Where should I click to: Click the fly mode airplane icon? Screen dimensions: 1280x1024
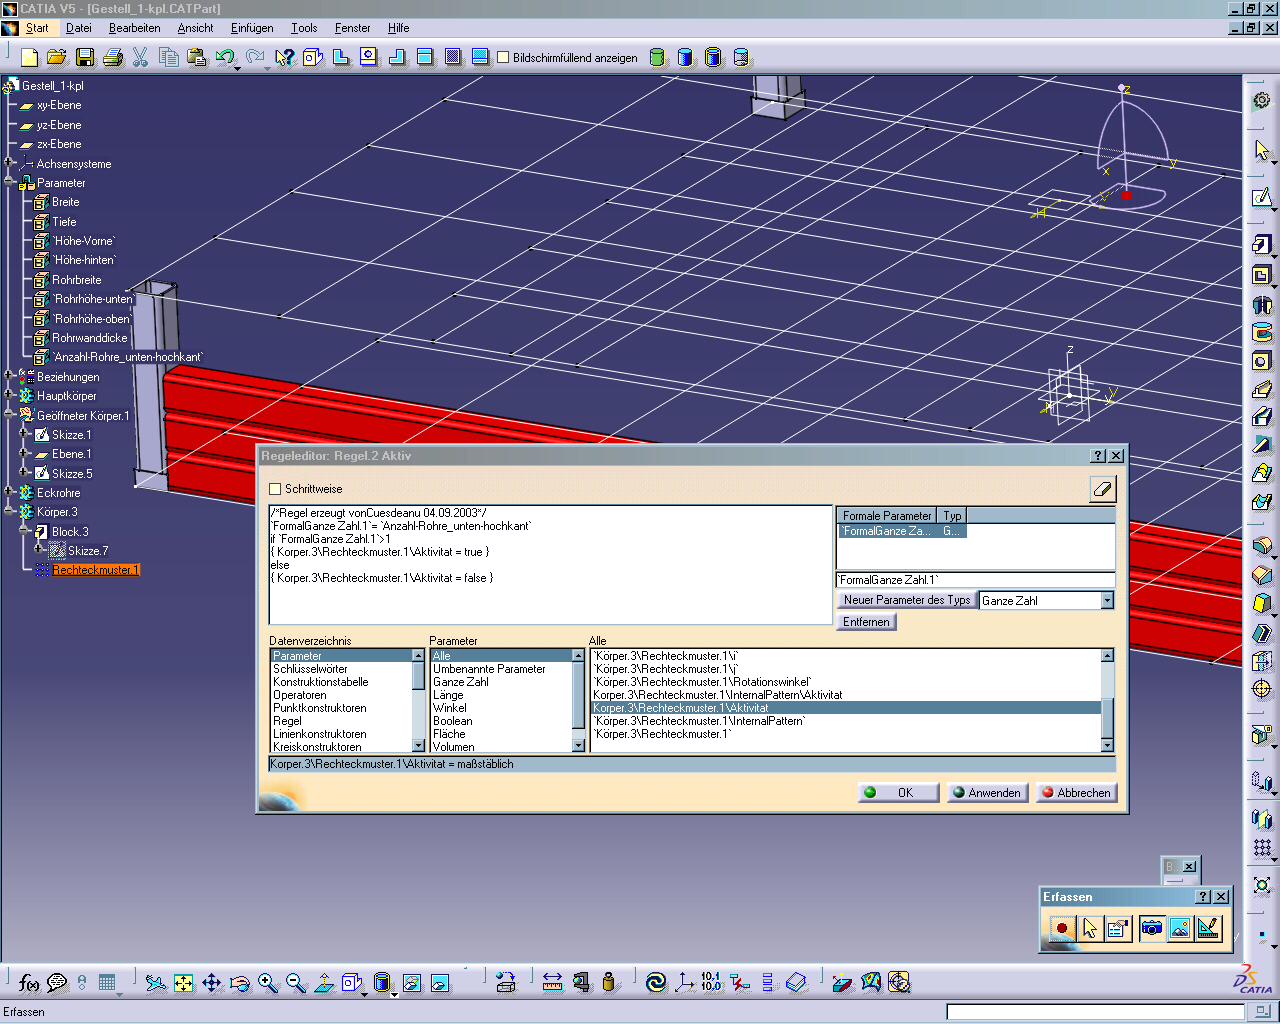coord(156,983)
